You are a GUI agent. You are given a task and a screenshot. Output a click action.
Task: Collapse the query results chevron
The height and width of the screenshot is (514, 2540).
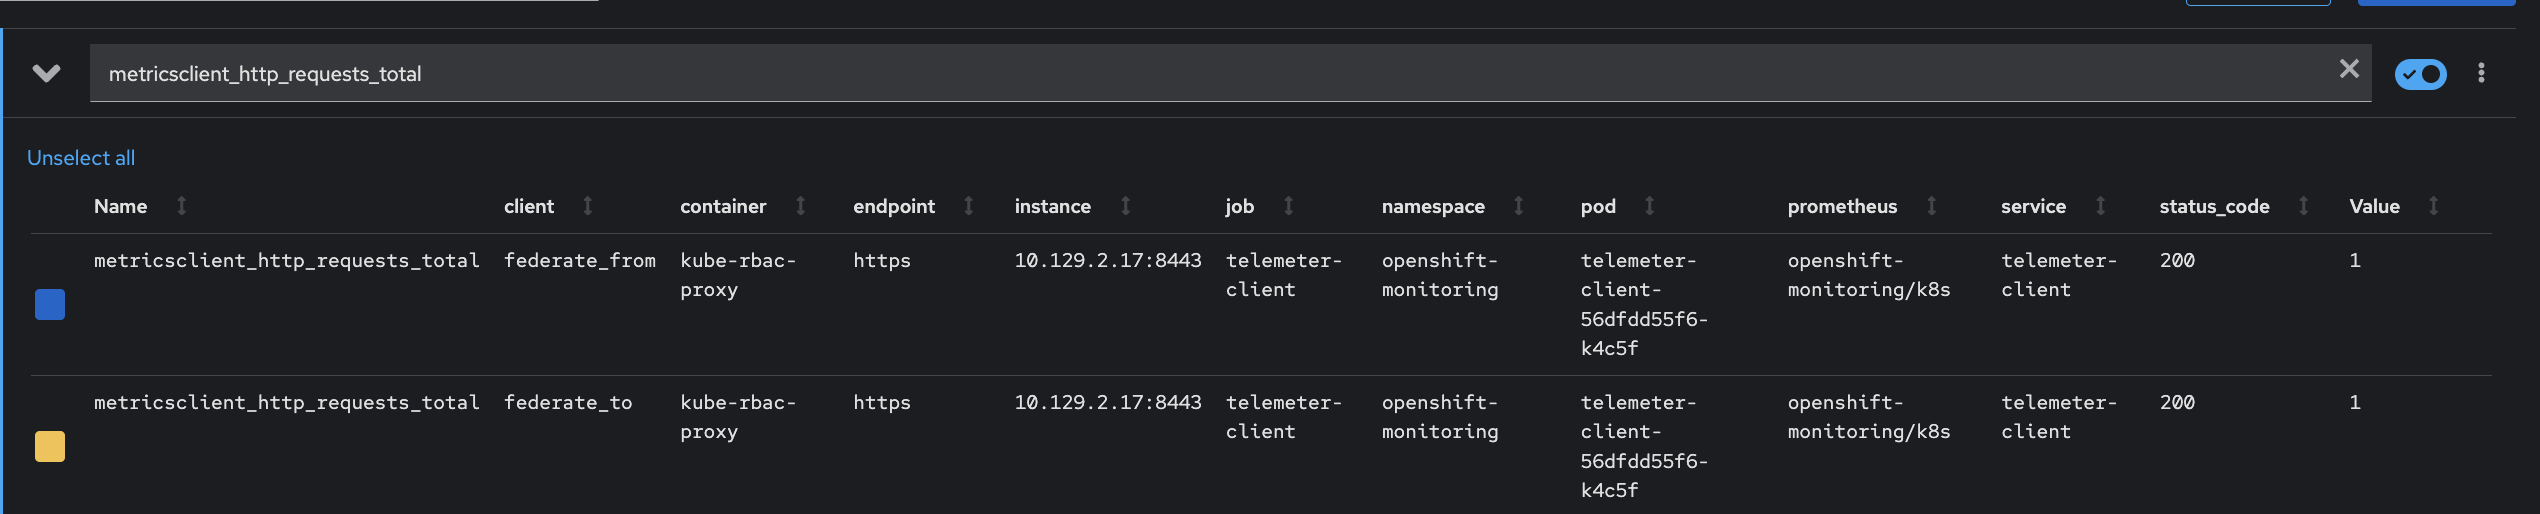pos(46,73)
